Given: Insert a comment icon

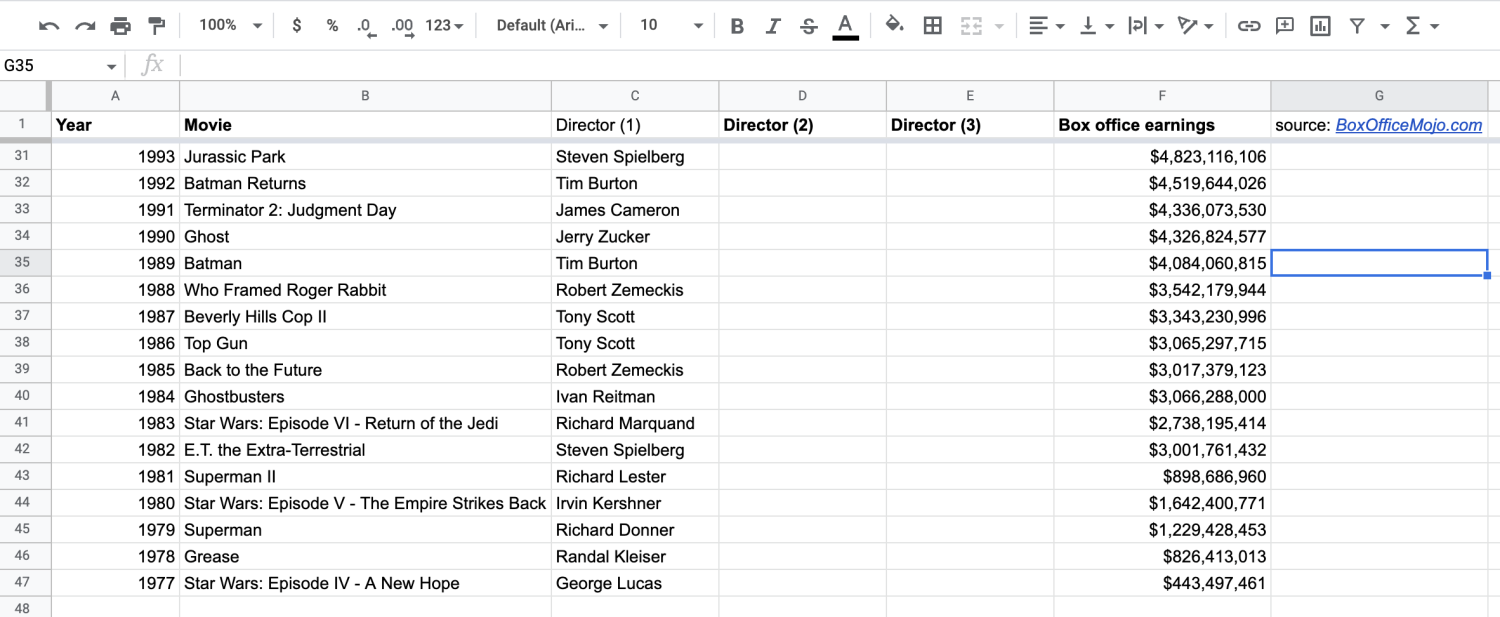Looking at the screenshot, I should pos(1285,26).
